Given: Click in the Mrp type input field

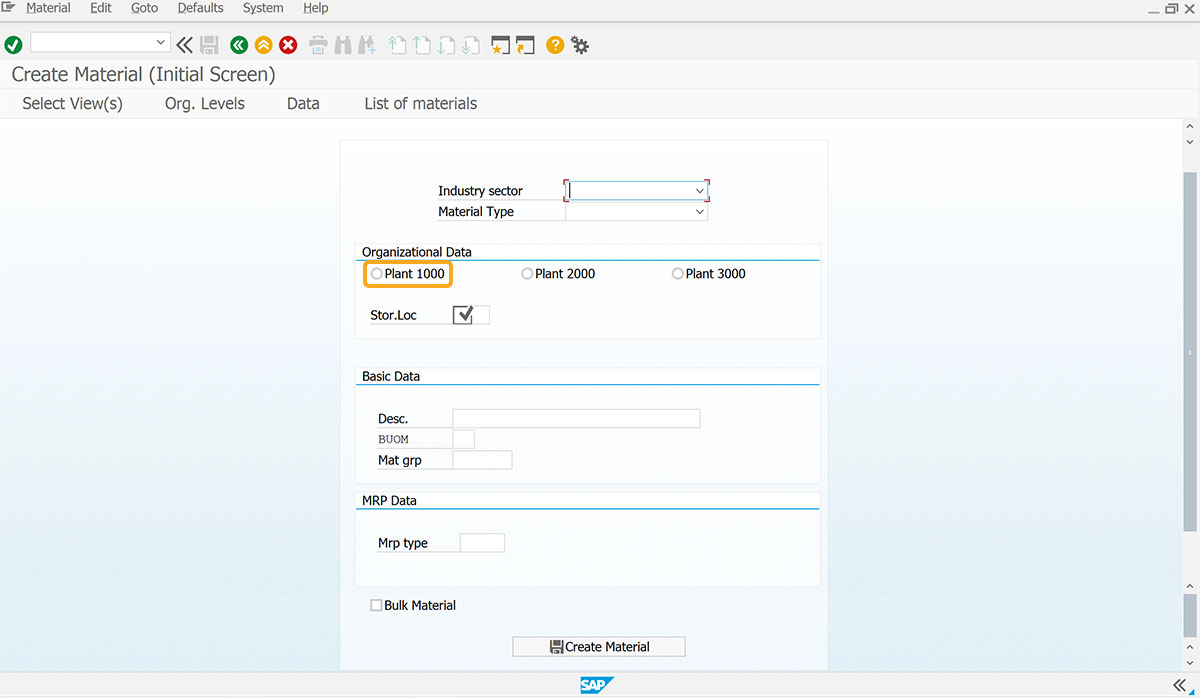Looking at the screenshot, I should coord(482,543).
